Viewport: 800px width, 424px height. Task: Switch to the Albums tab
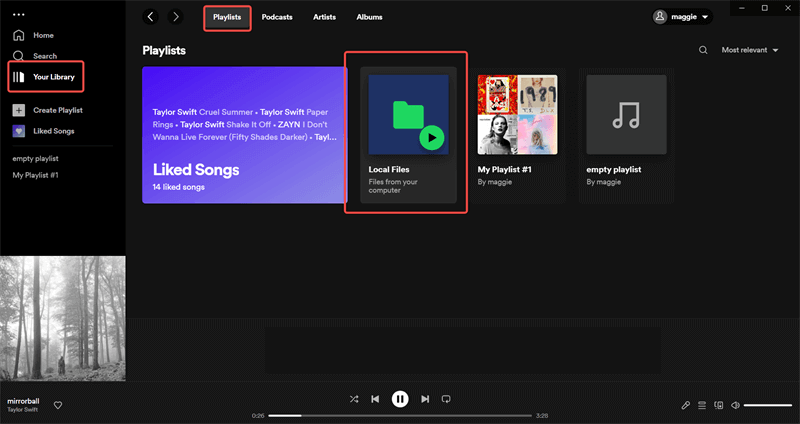[369, 17]
